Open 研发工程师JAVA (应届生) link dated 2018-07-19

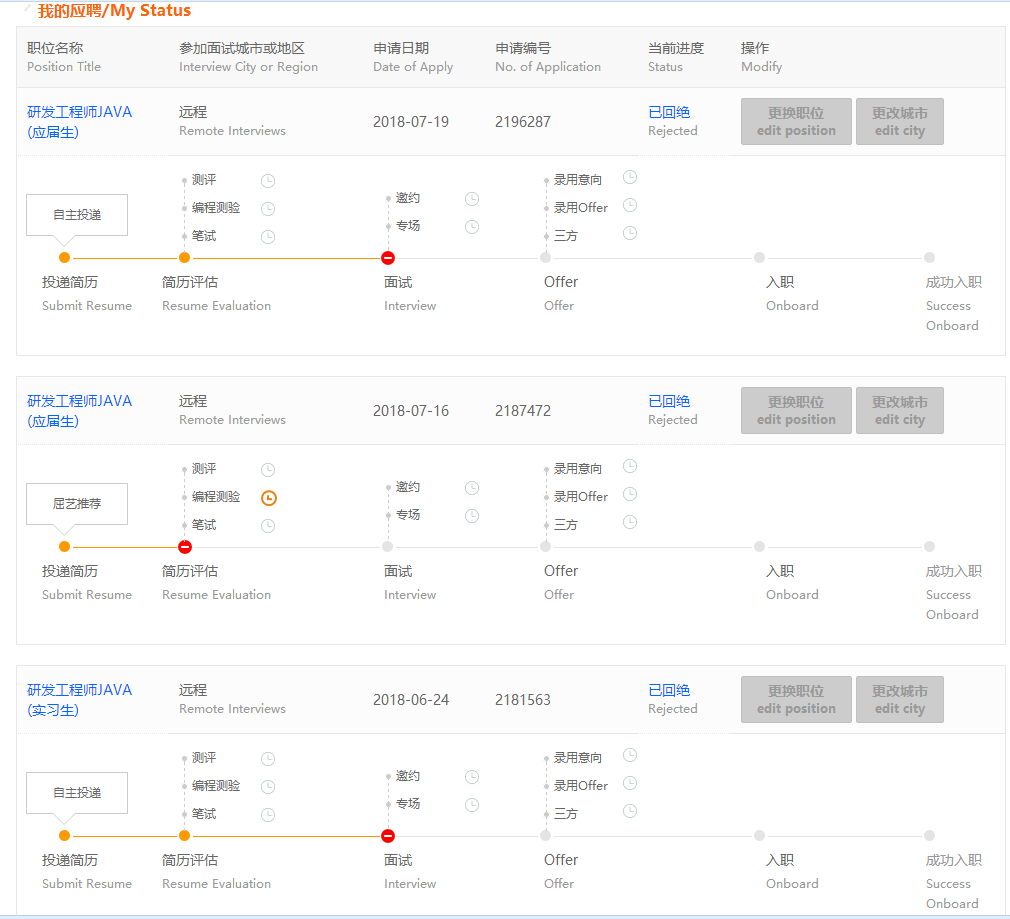point(79,122)
